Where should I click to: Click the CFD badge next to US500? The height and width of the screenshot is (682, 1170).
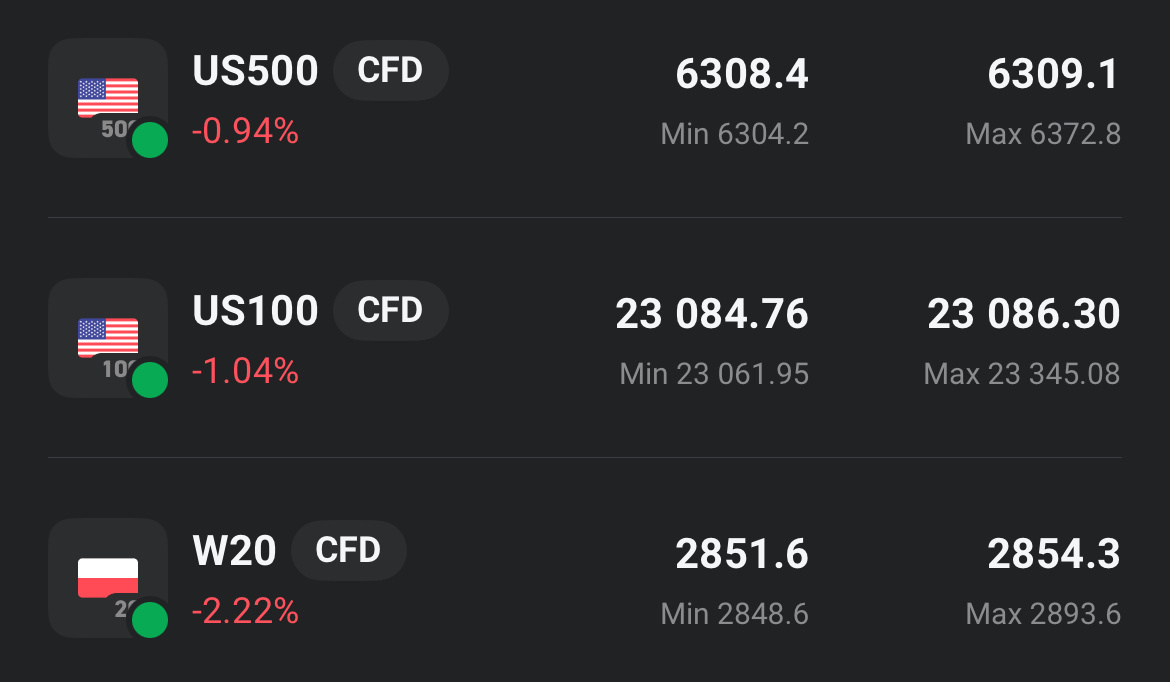click(390, 71)
